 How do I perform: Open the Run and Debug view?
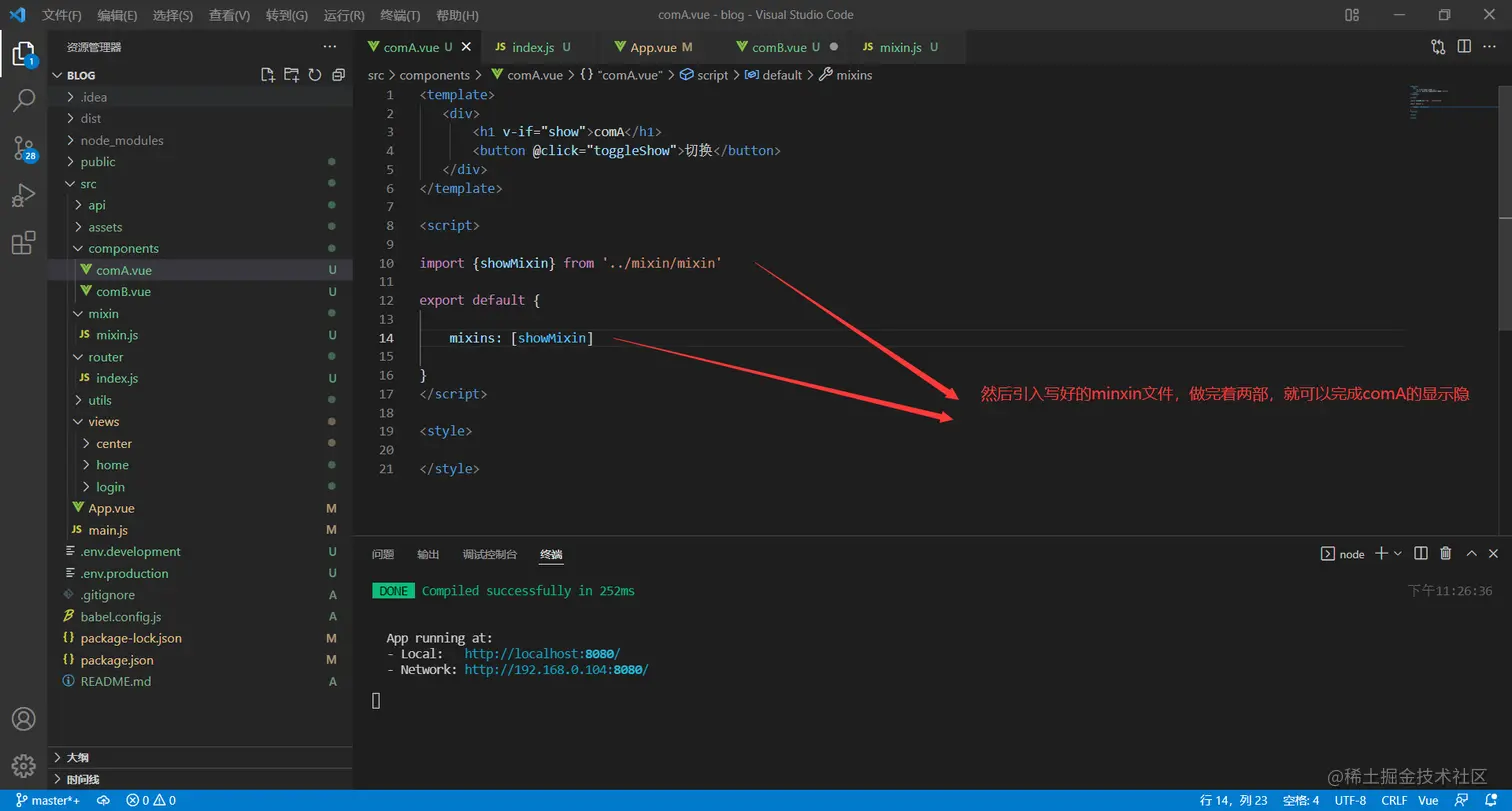[23, 195]
